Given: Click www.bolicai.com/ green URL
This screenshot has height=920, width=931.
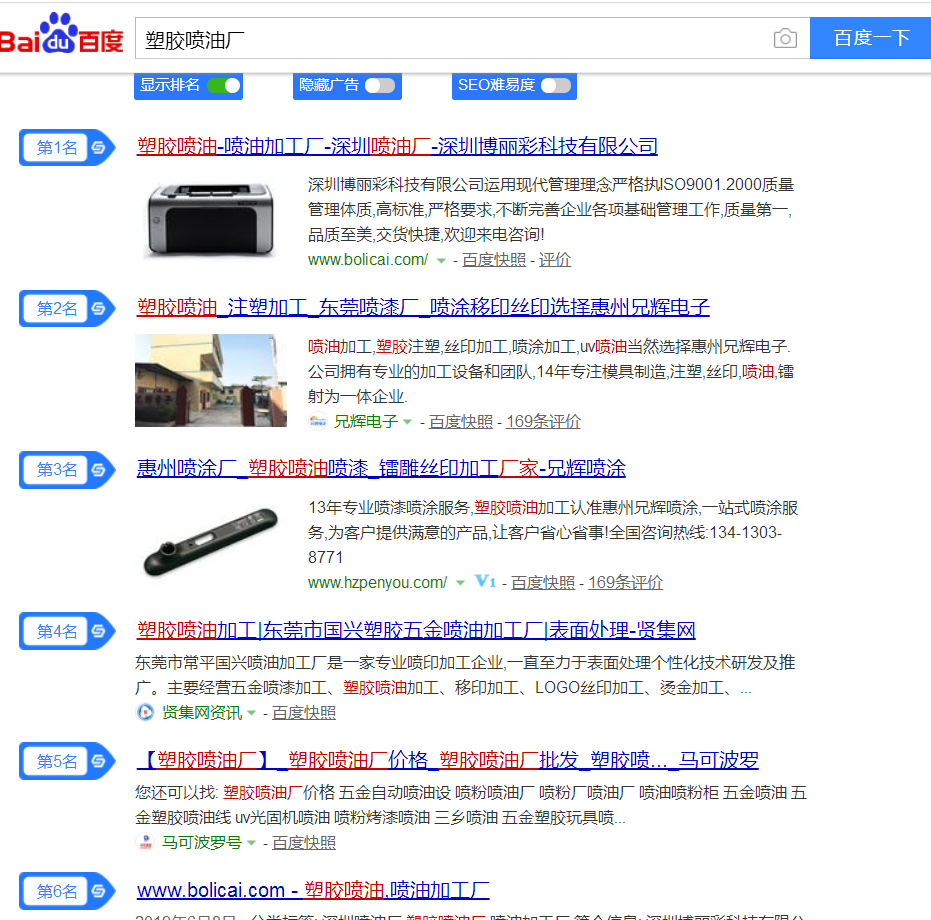Looking at the screenshot, I should (368, 260).
